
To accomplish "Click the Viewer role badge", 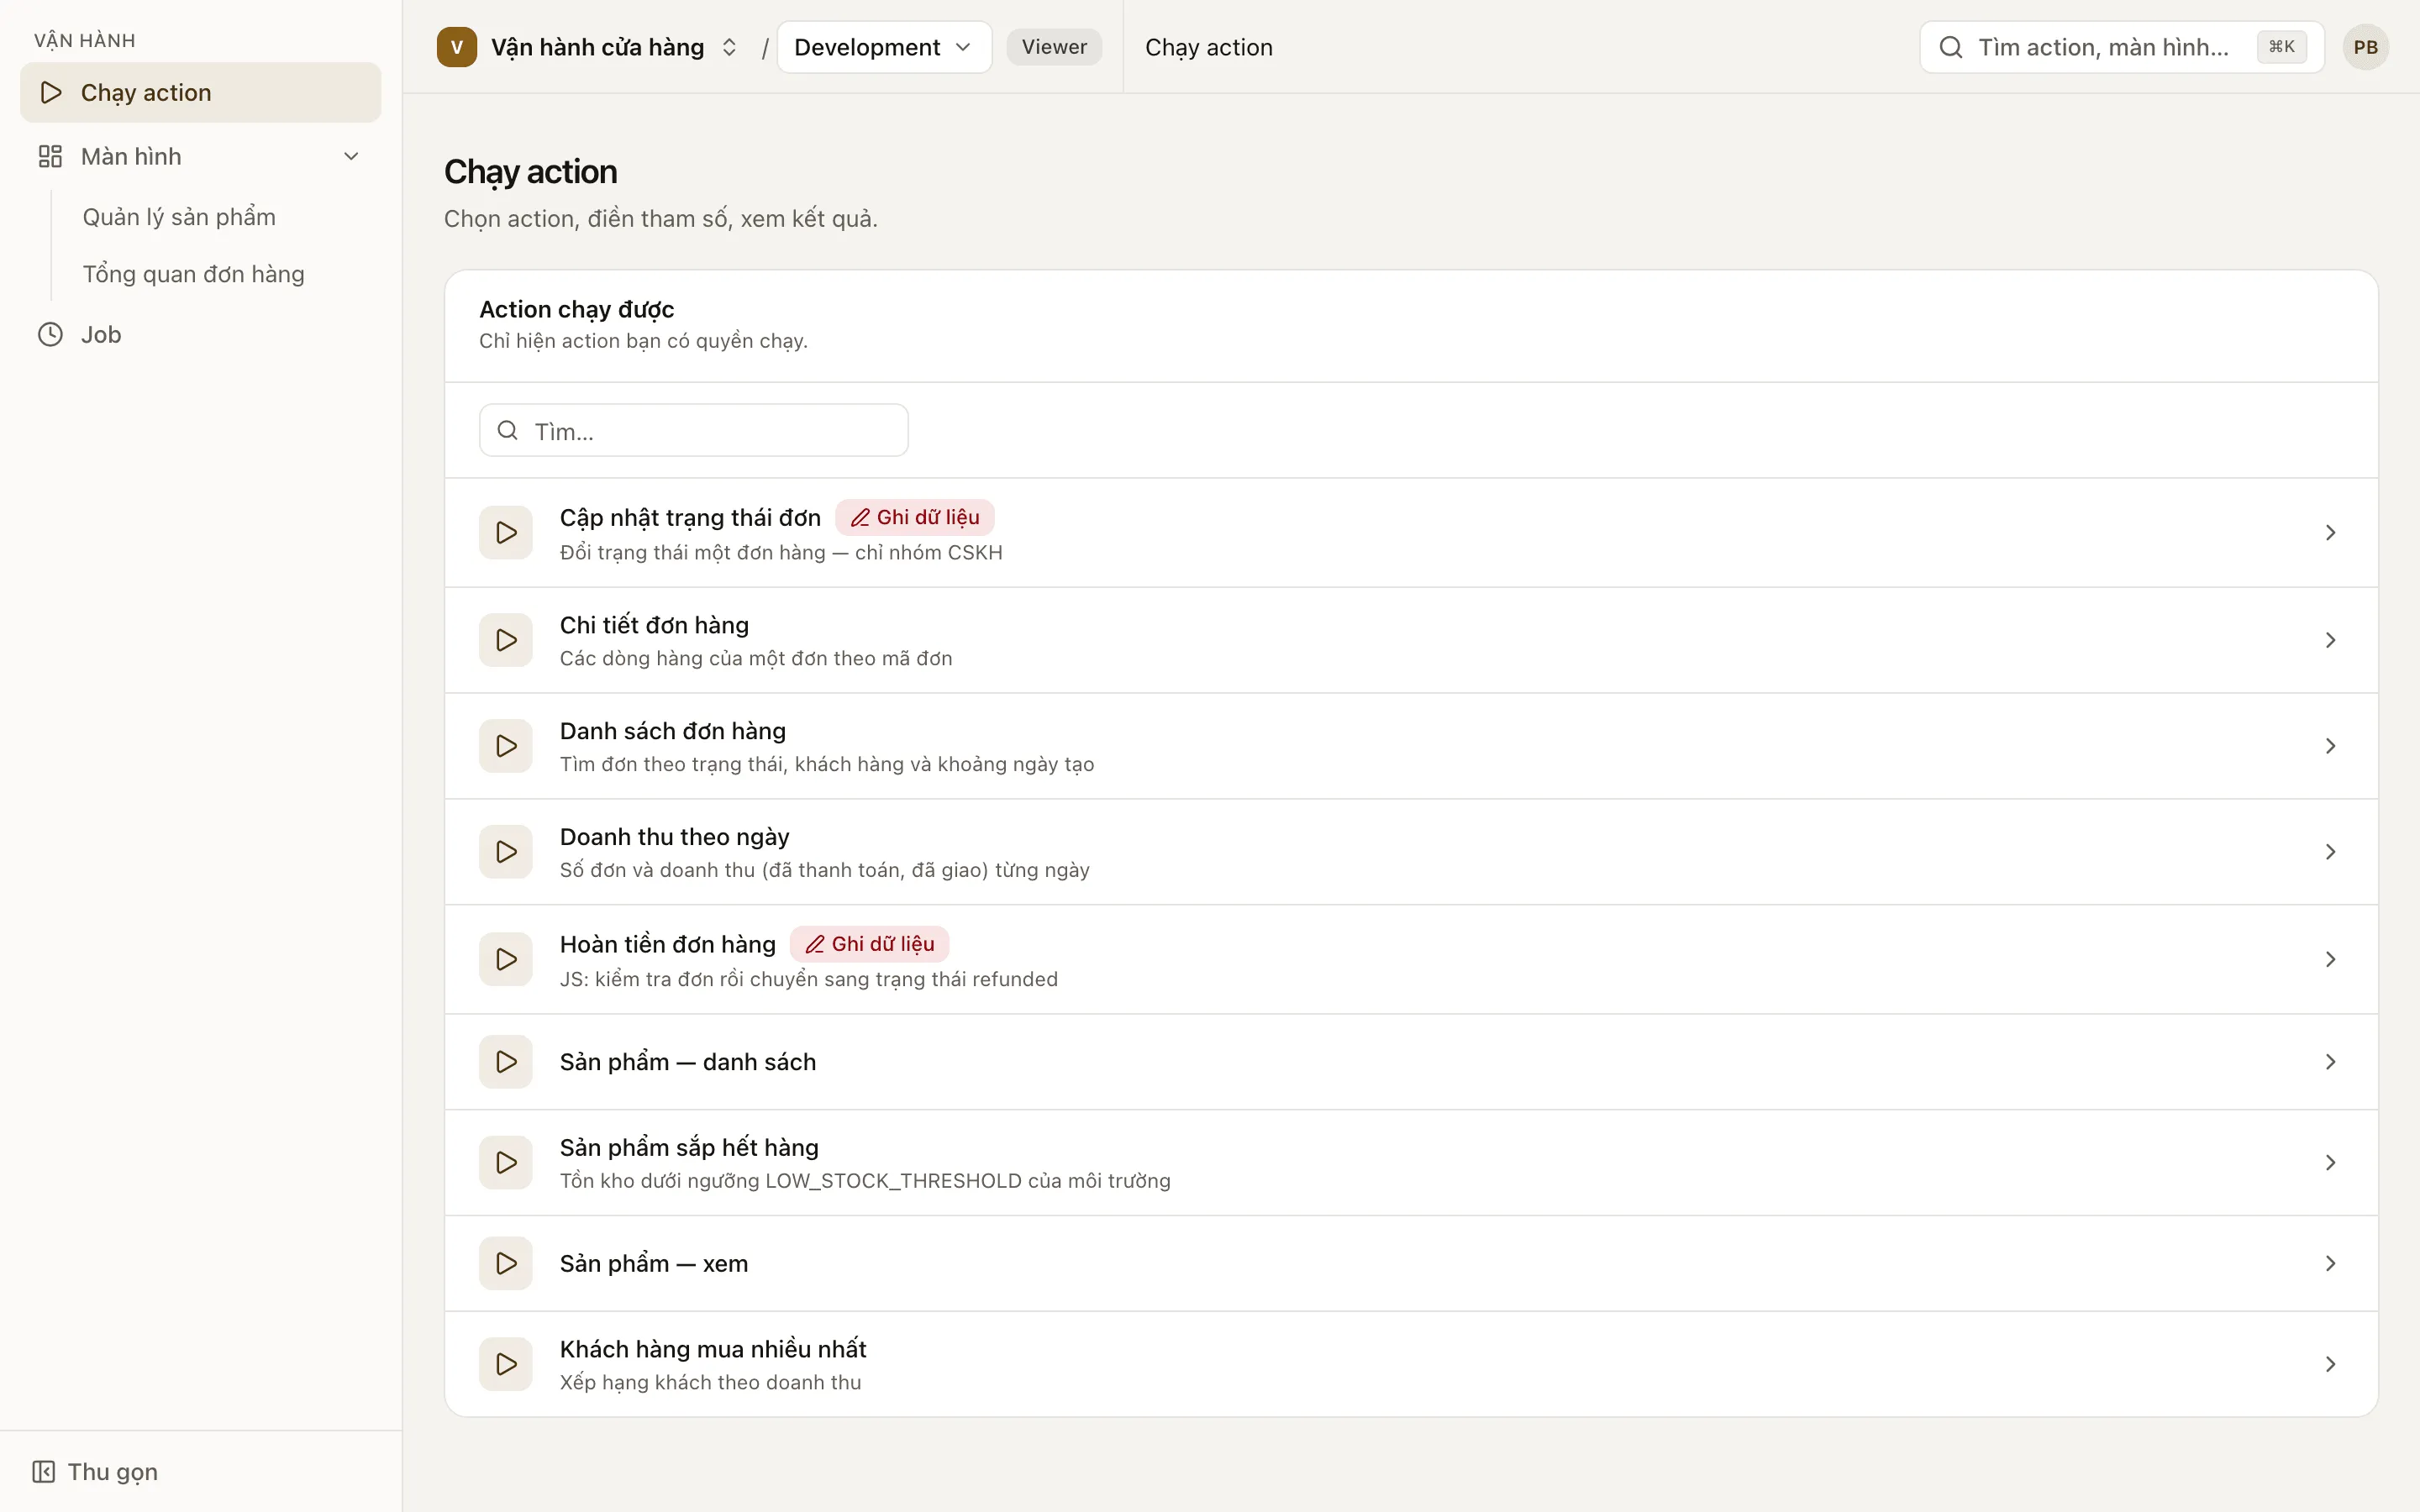I will (1054, 47).
